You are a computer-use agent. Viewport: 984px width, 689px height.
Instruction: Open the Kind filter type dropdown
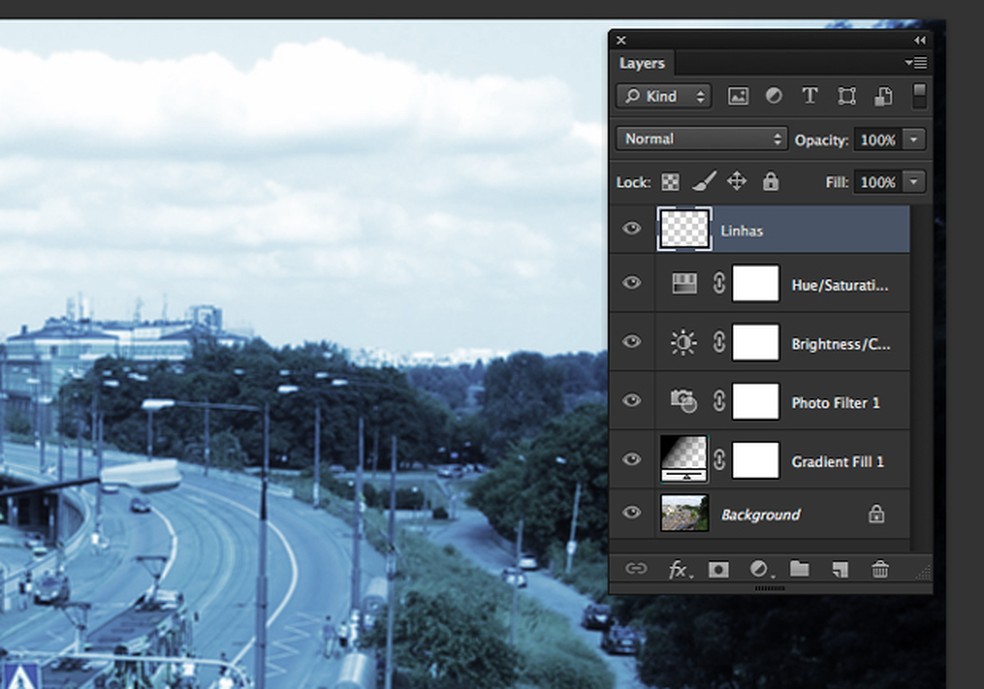coord(664,96)
